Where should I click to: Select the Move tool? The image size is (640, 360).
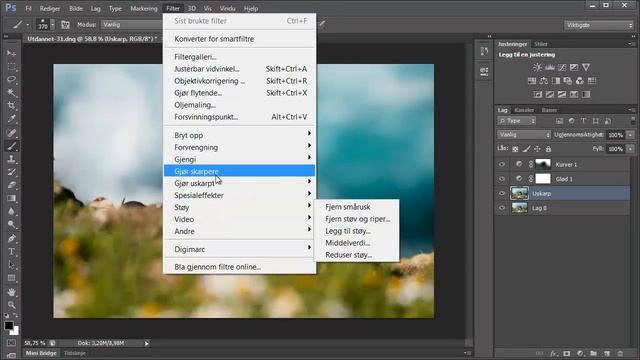click(11, 53)
